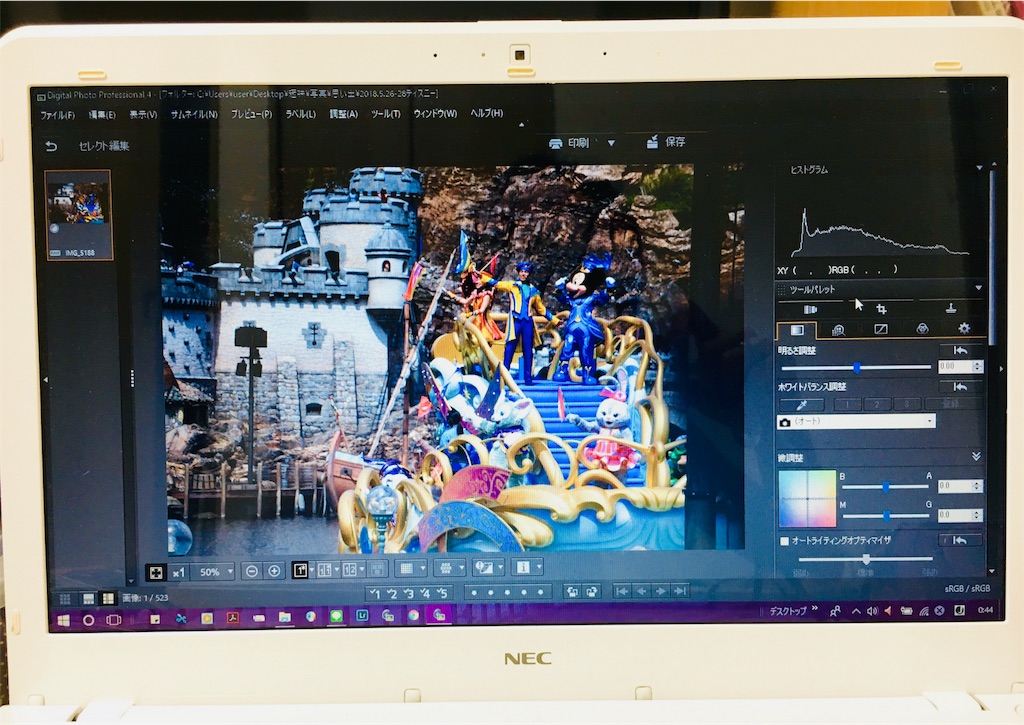
Task: Click the fit-to-window view icon
Action: (155, 572)
